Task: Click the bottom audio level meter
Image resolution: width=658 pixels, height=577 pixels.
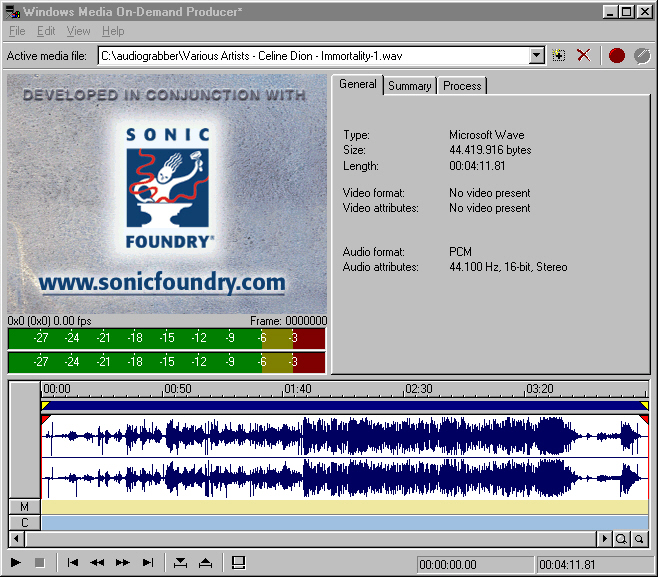Action: tap(167, 362)
